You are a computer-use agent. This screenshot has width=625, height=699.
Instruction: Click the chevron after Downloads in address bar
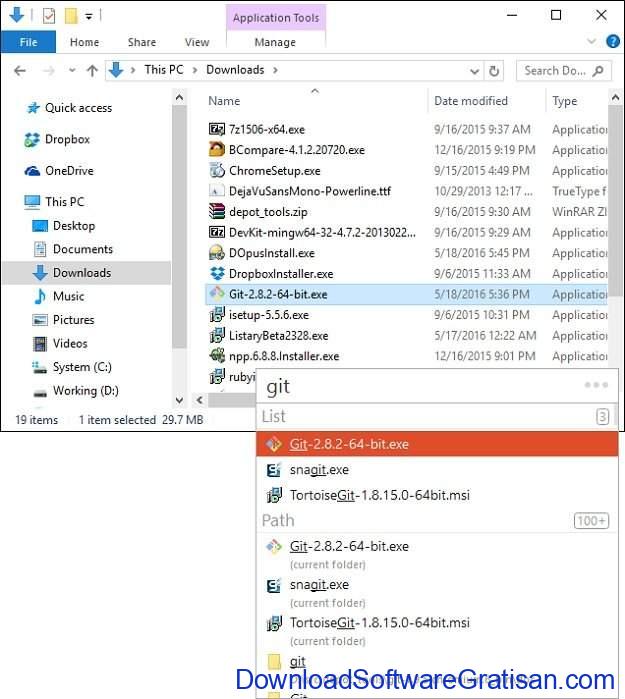(x=275, y=70)
